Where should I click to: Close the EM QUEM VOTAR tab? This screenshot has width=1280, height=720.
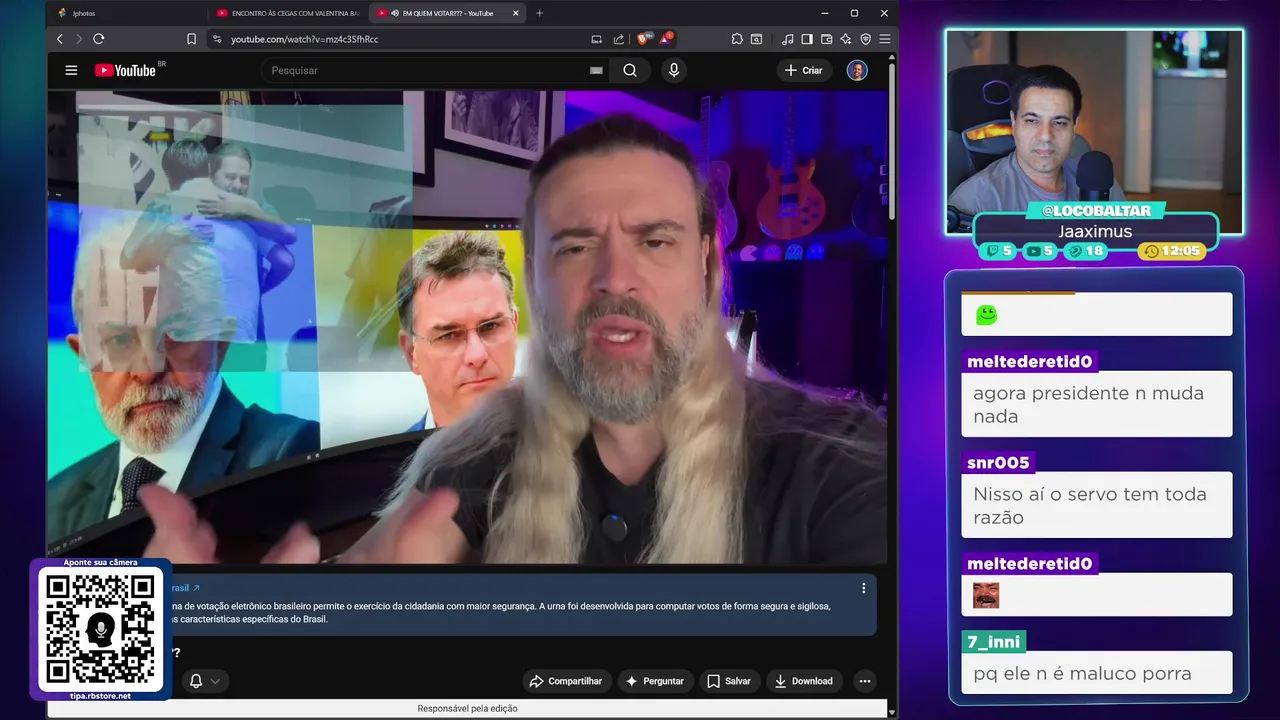click(x=515, y=13)
